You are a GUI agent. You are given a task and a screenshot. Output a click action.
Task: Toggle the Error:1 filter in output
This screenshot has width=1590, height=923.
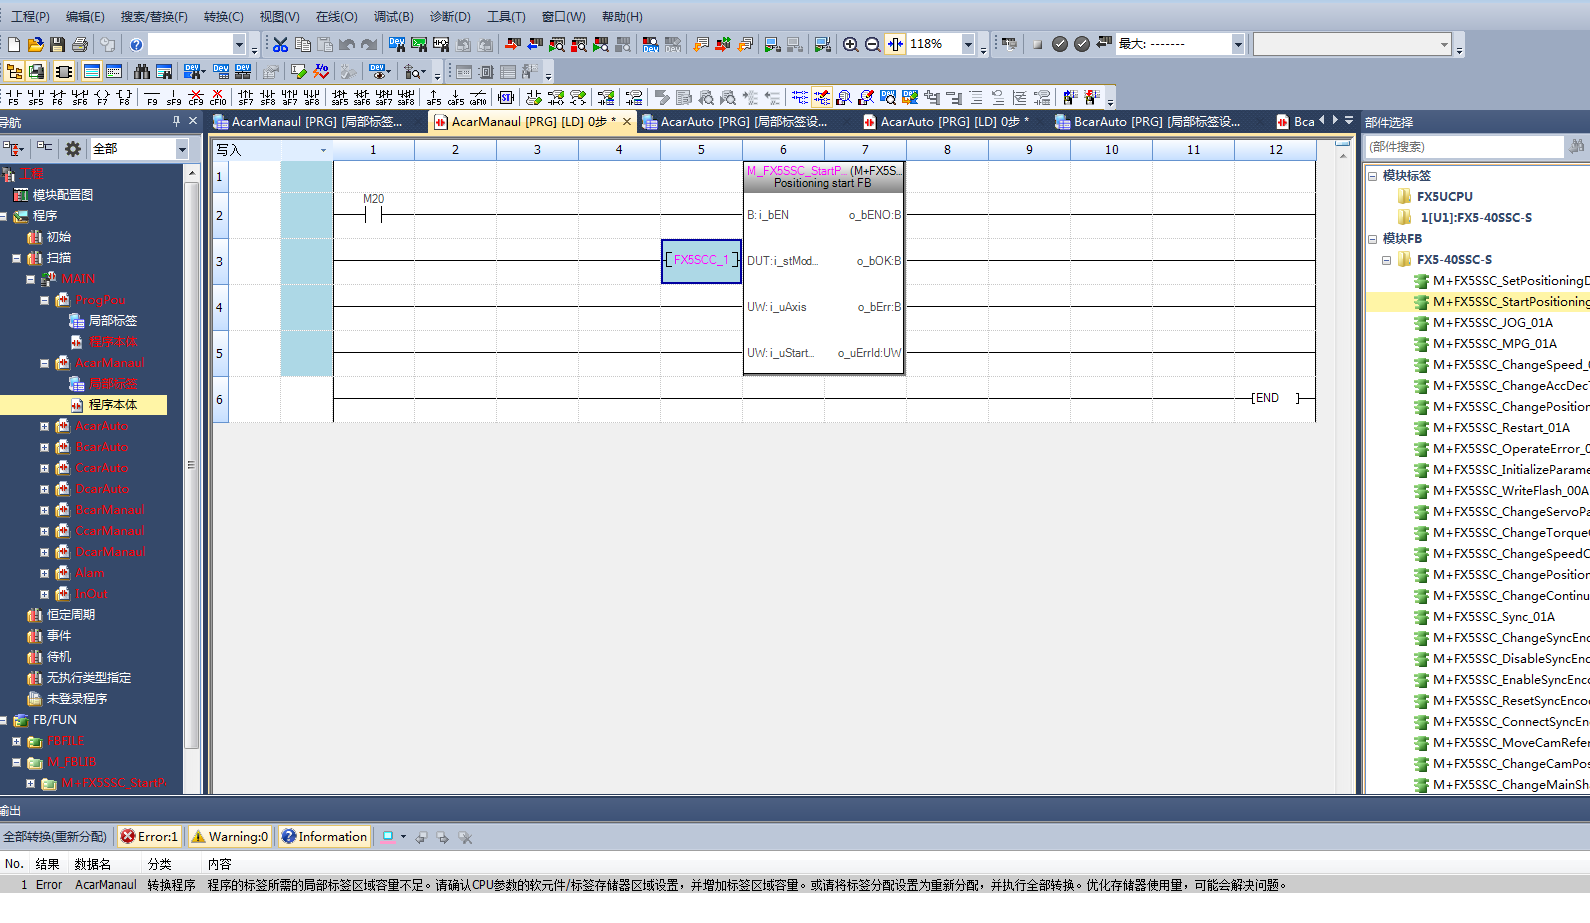point(149,837)
